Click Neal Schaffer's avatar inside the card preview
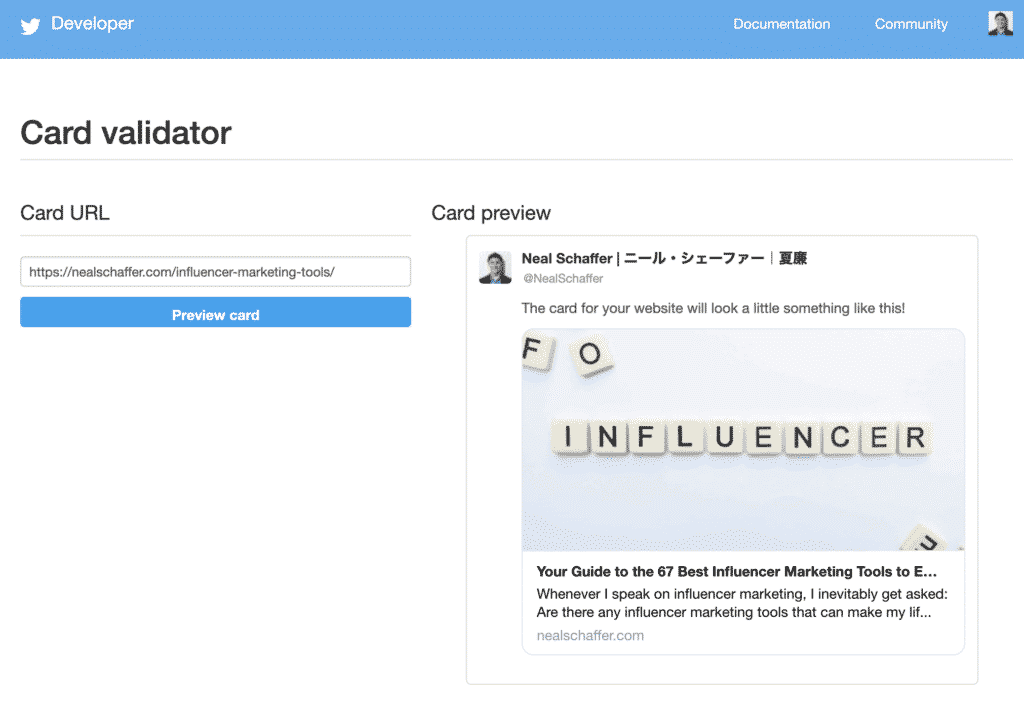The image size is (1024, 703). (x=495, y=267)
